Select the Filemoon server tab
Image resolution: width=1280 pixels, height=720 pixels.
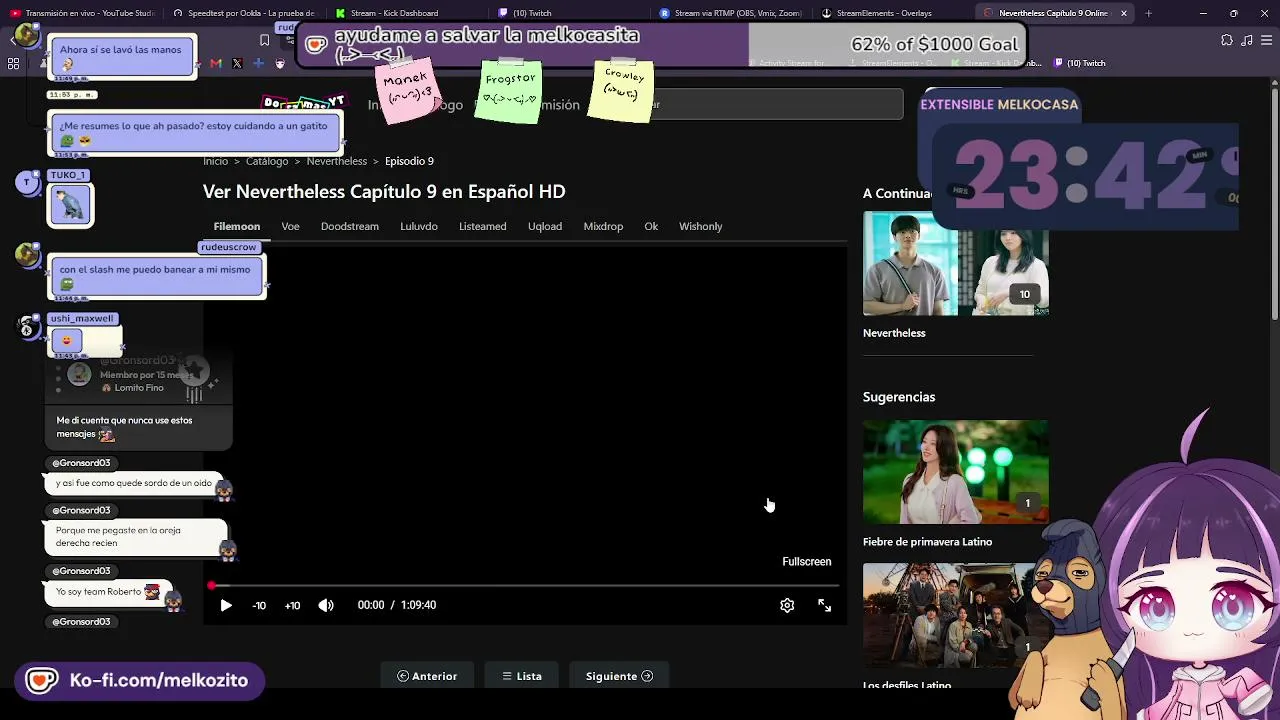tap(237, 226)
